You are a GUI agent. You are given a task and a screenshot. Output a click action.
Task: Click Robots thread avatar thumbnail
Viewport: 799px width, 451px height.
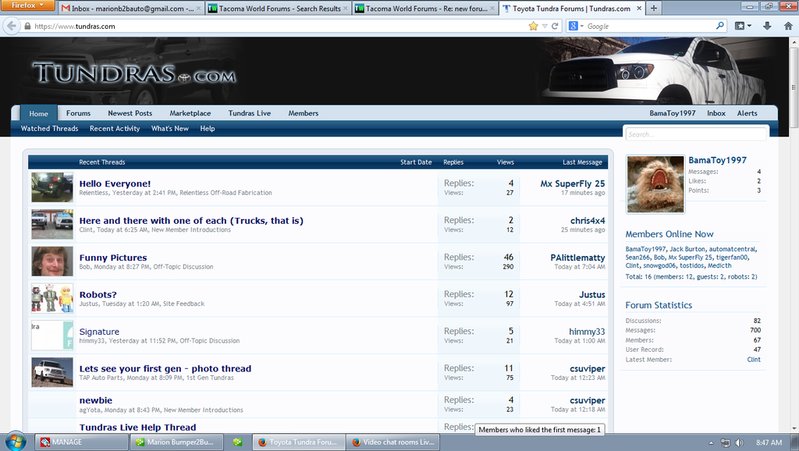52,299
